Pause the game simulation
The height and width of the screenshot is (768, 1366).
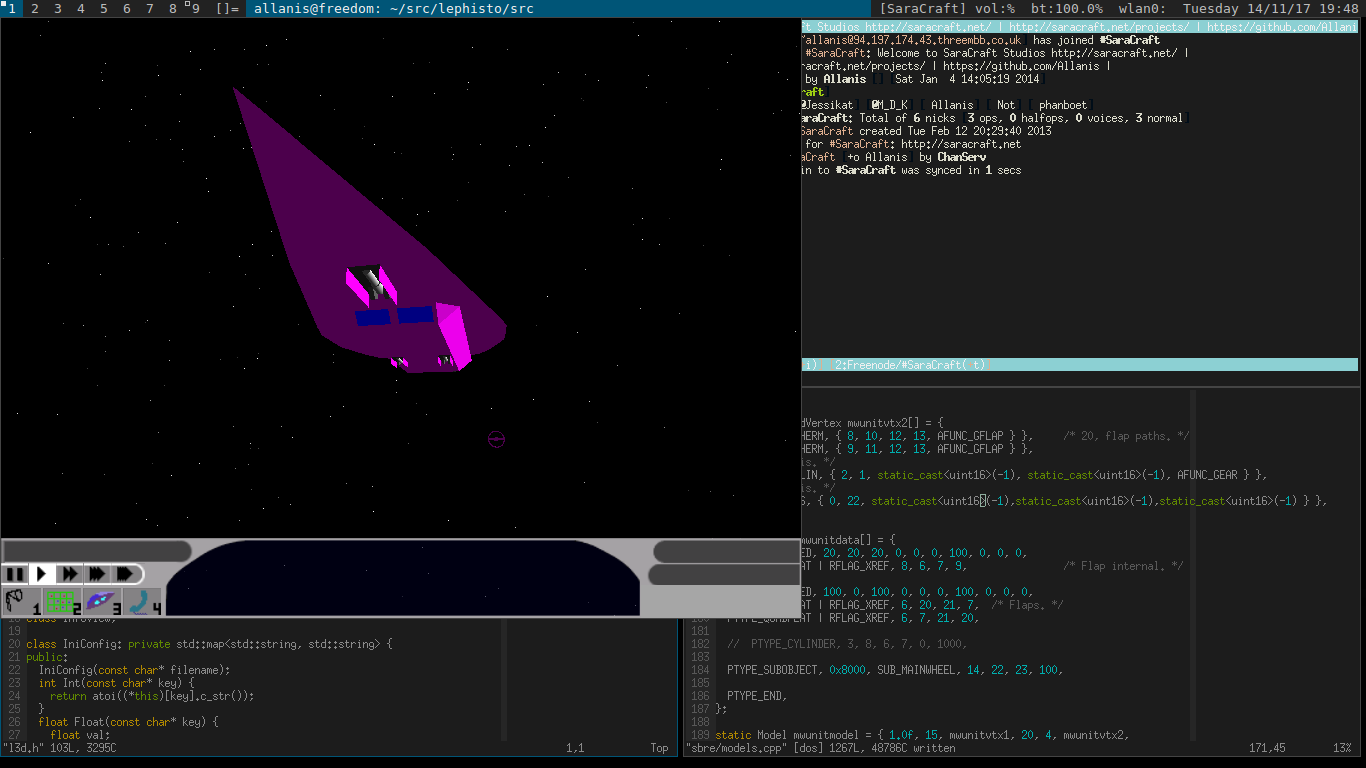click(x=15, y=574)
